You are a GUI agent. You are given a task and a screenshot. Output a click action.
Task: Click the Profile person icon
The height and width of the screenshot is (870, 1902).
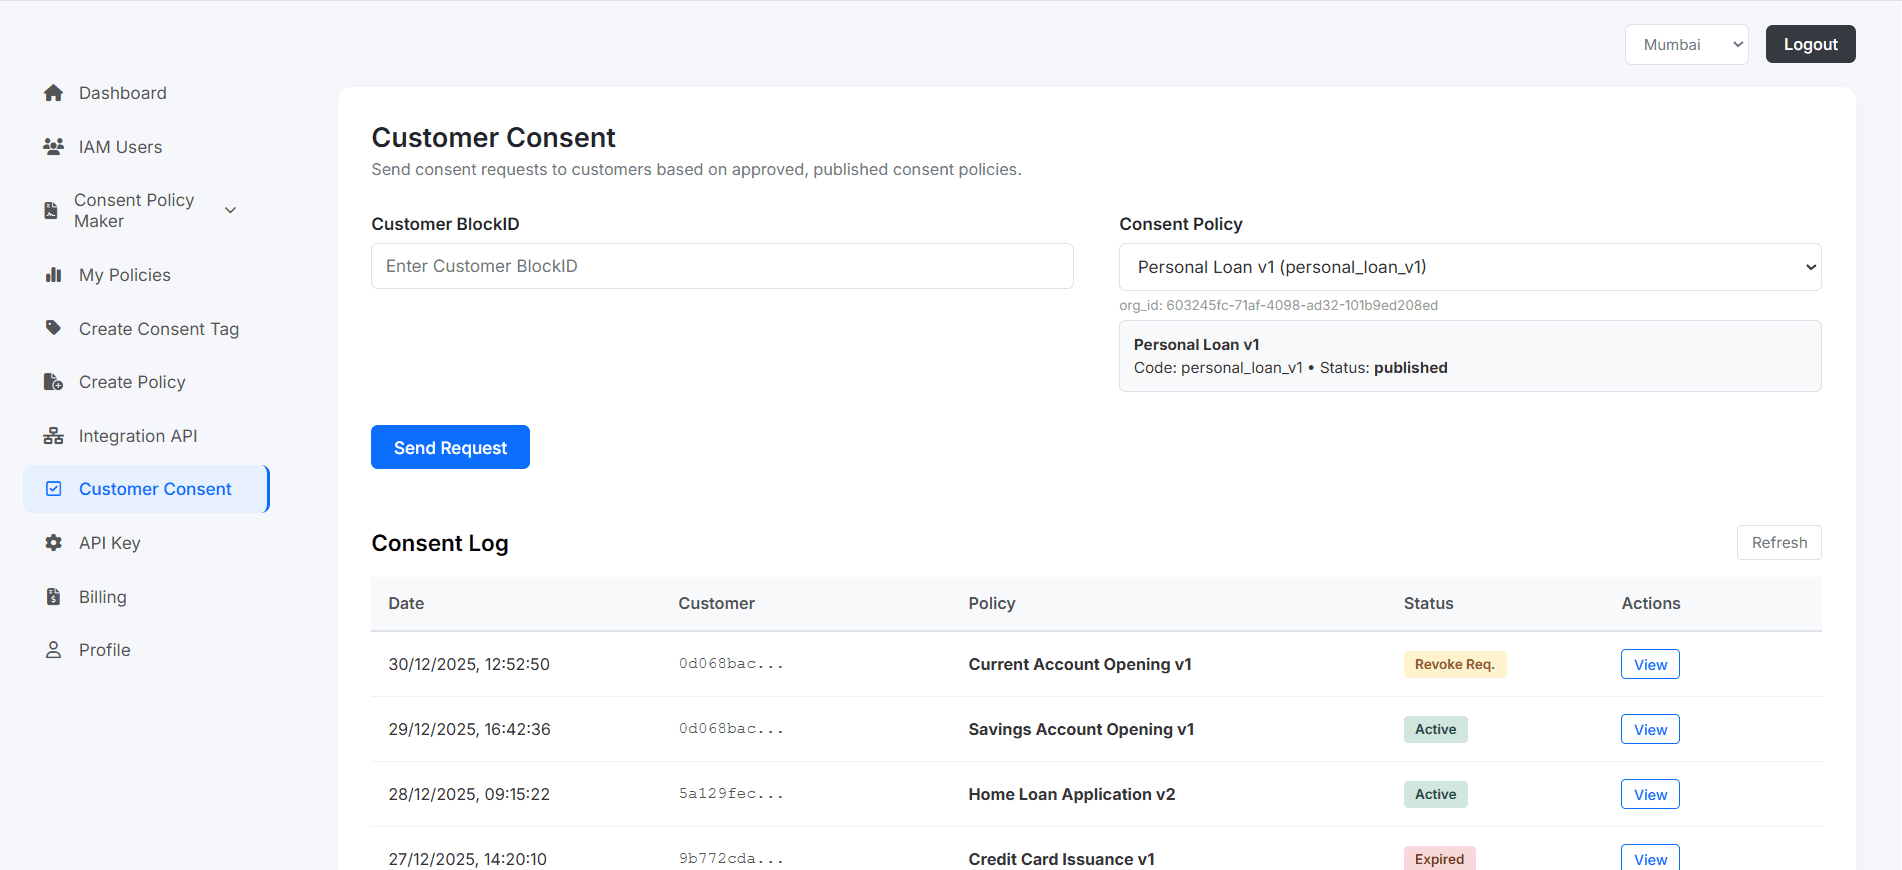(54, 650)
